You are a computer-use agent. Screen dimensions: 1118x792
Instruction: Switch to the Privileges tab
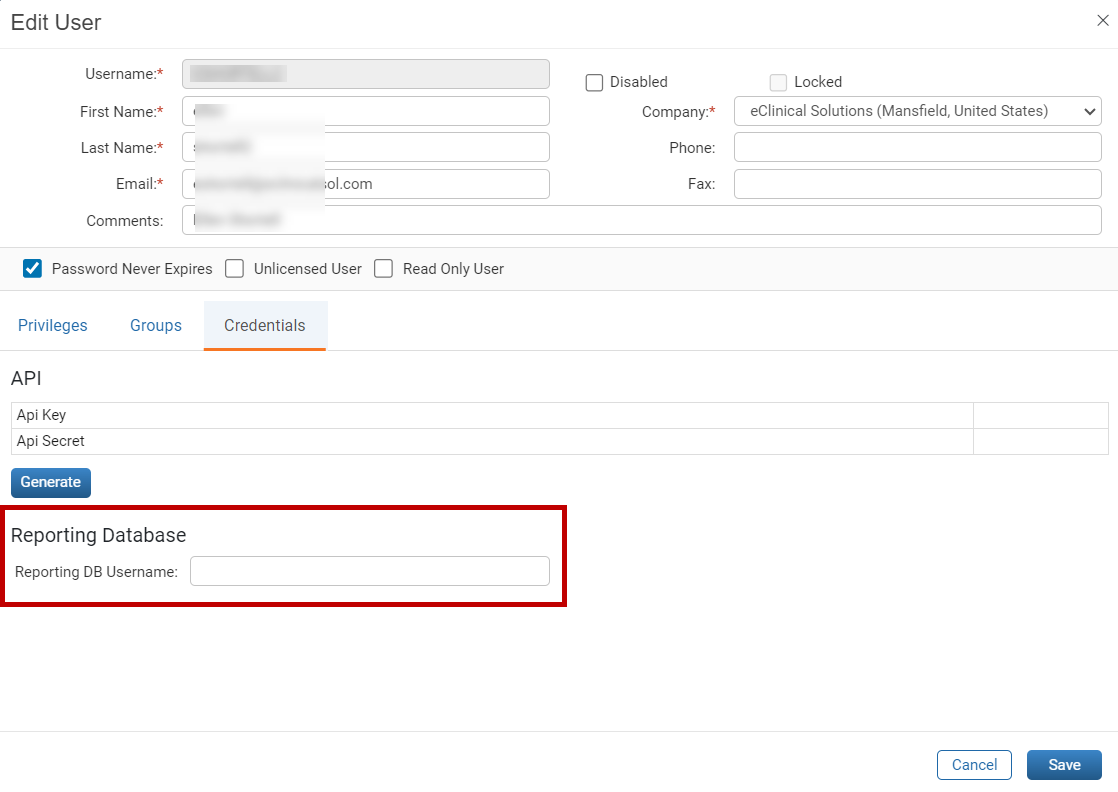click(x=53, y=326)
